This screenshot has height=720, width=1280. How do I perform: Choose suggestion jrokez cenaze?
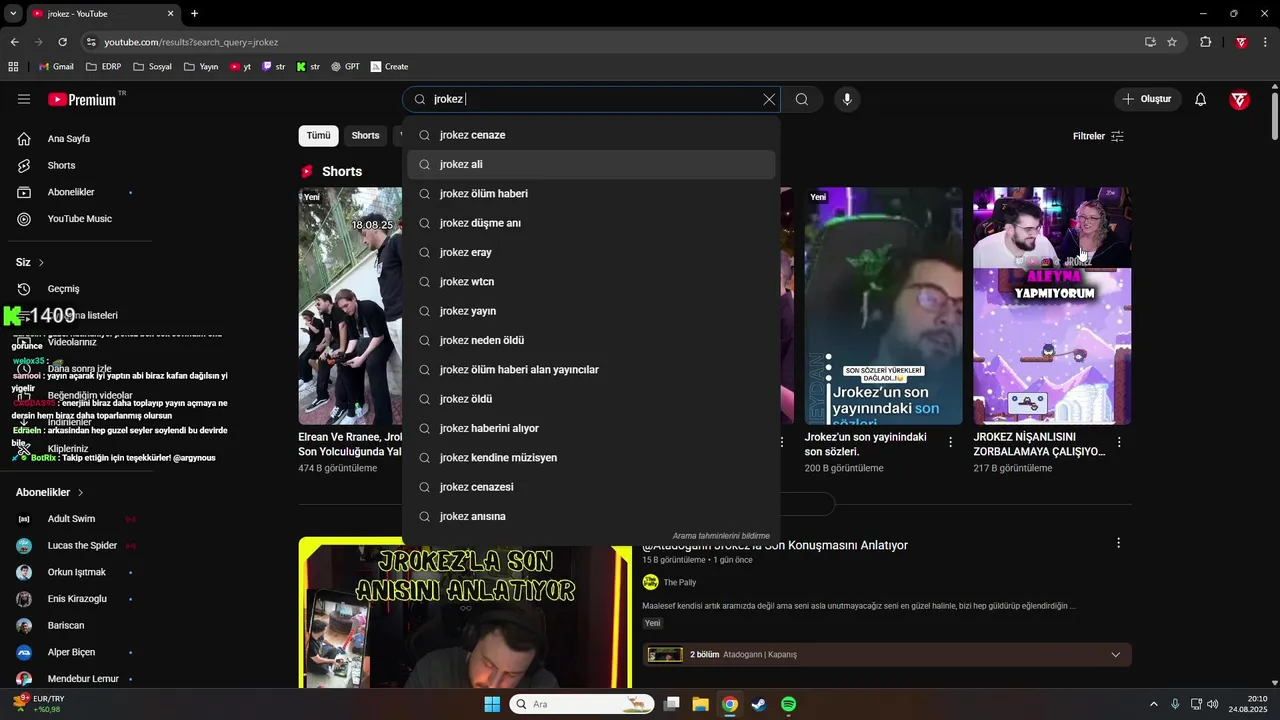click(x=591, y=135)
